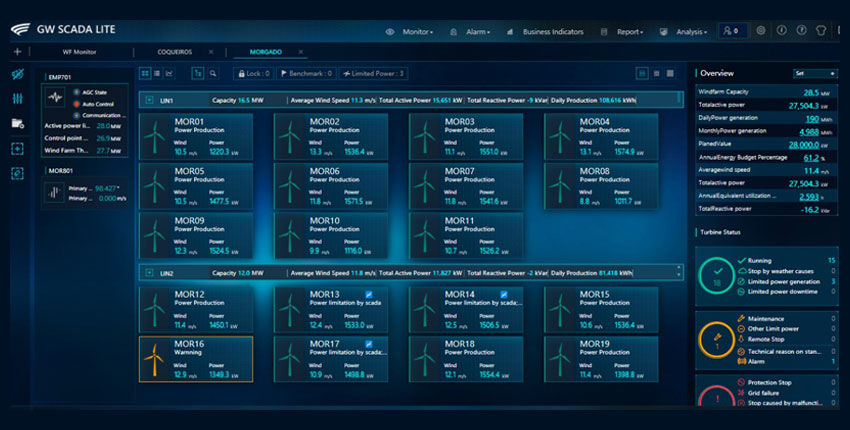850x430 pixels.
Task: Open the Overview Set dropdown
Action: 815,73
